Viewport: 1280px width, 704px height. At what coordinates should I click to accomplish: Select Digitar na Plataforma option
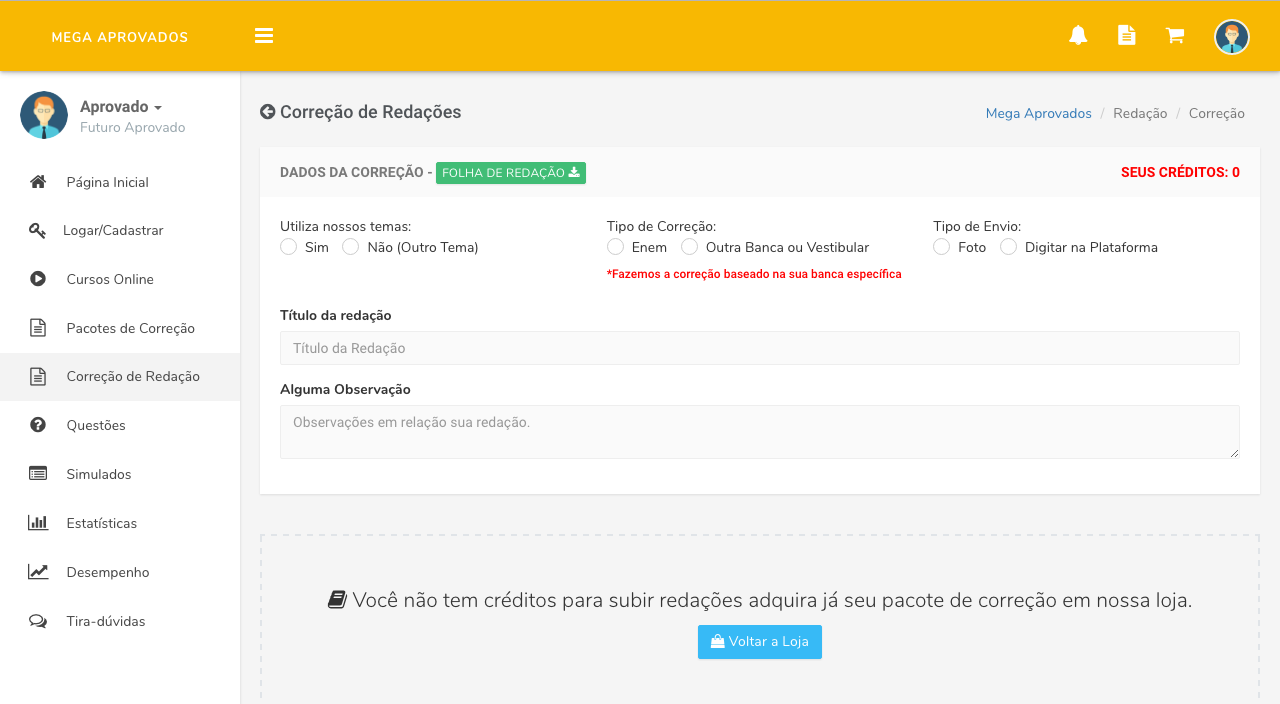(1009, 247)
